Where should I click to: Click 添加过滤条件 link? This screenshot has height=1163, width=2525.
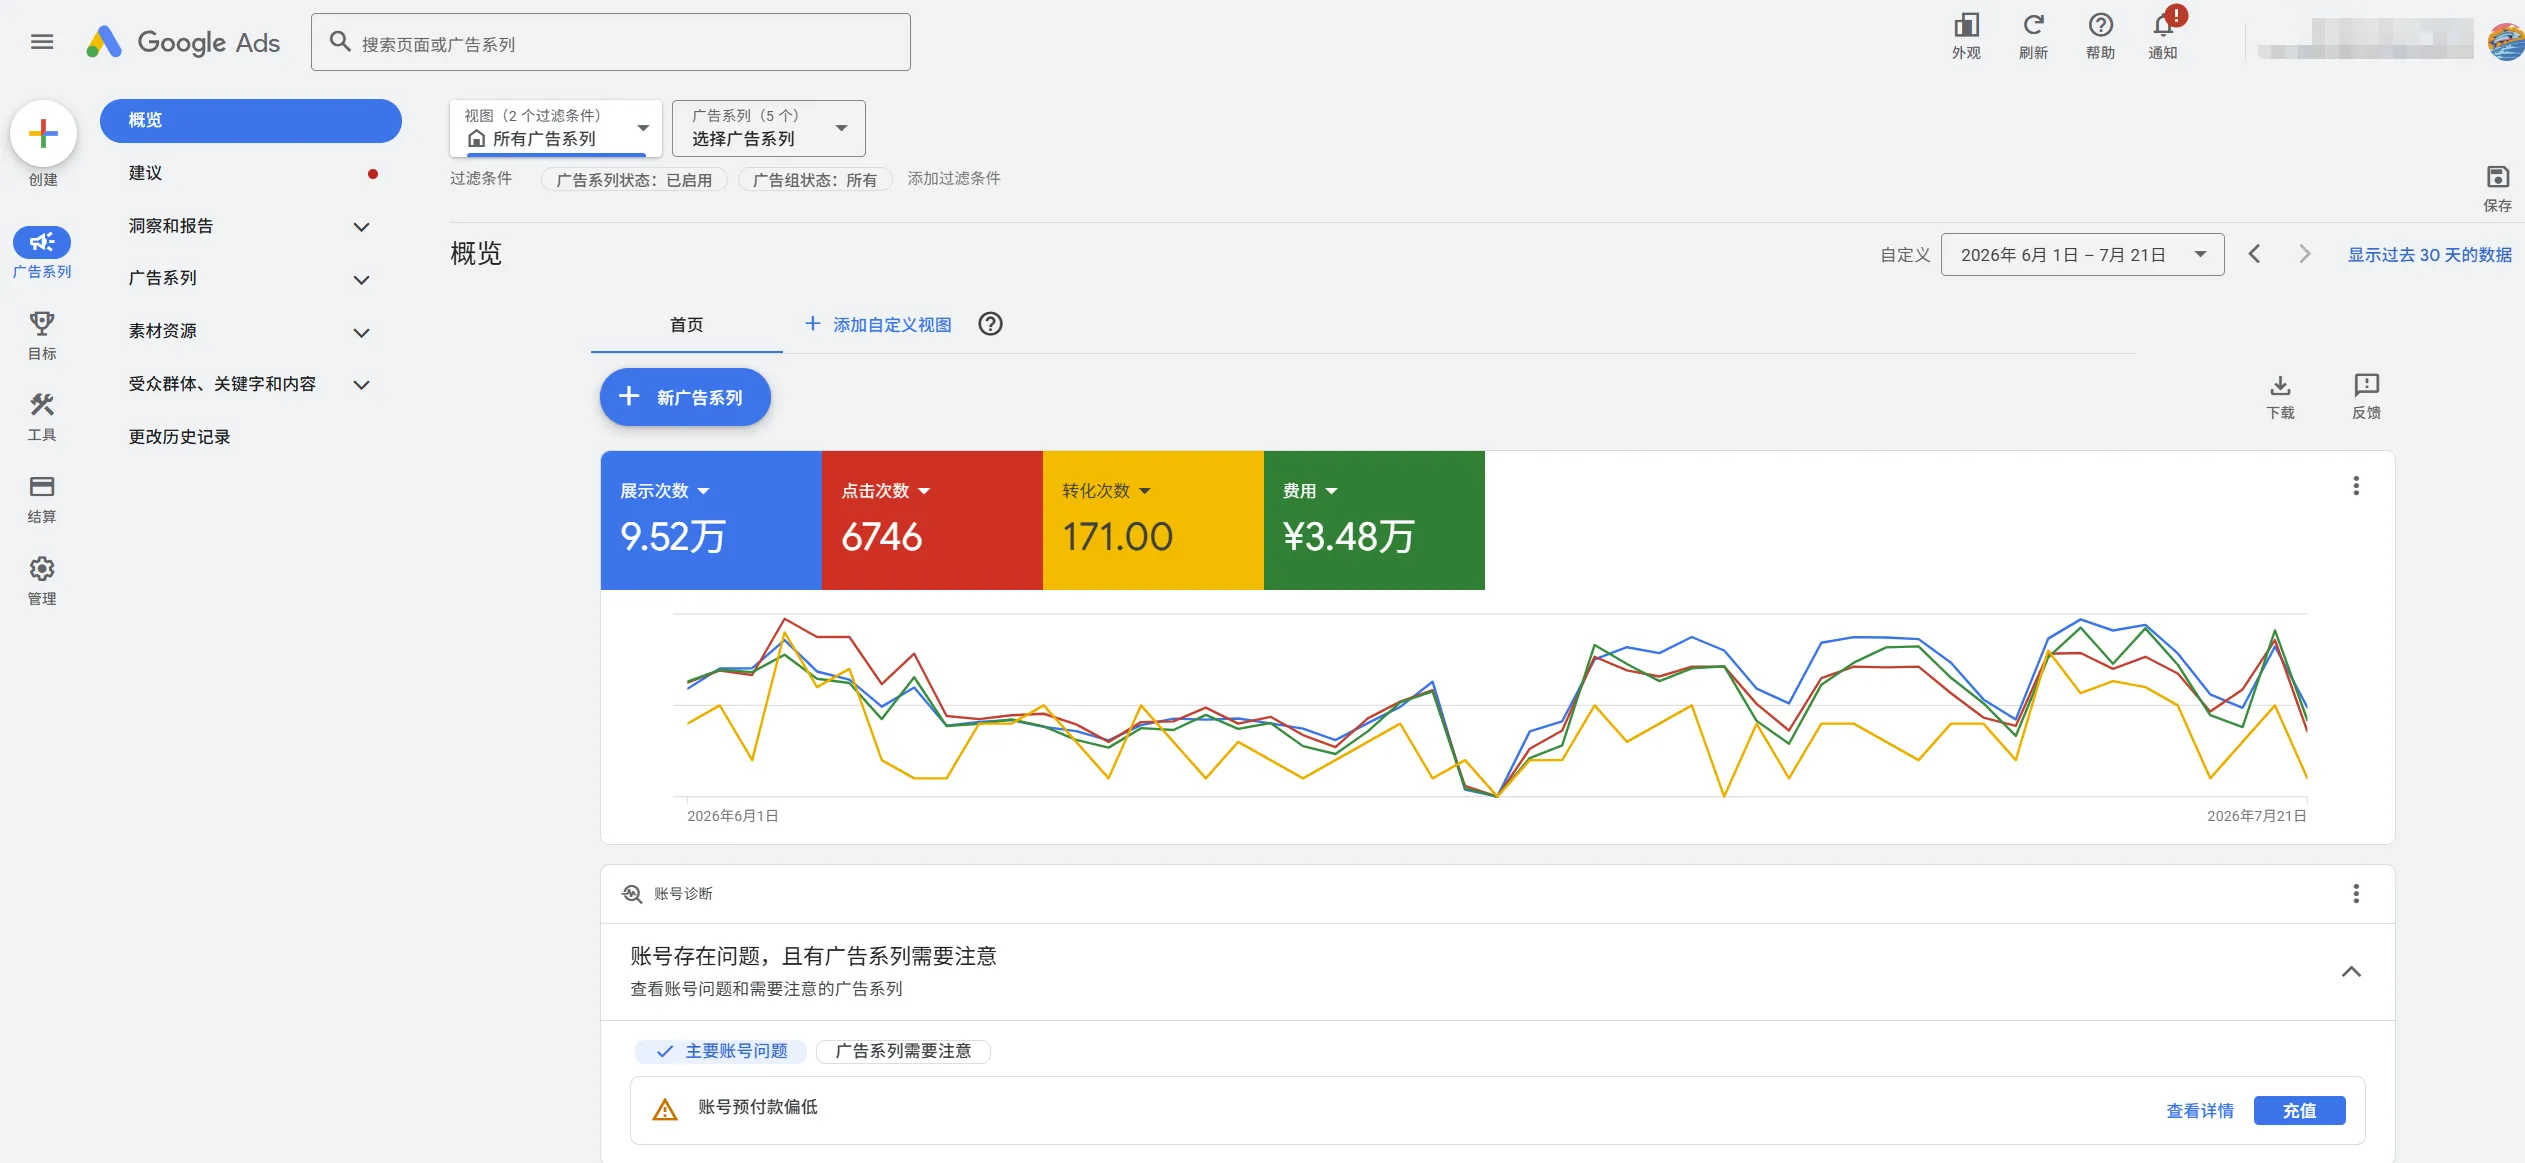click(953, 178)
